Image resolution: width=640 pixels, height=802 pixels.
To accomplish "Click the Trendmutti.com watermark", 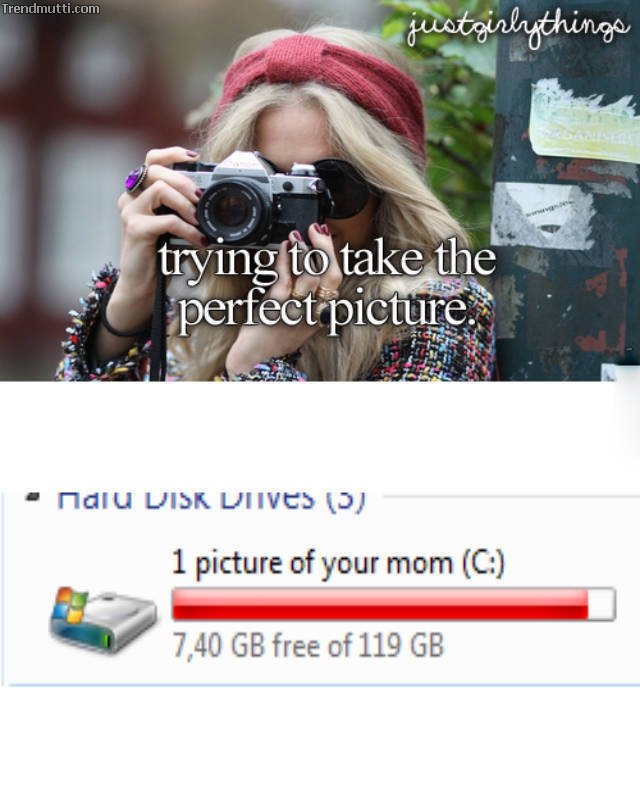I will 50,8.
